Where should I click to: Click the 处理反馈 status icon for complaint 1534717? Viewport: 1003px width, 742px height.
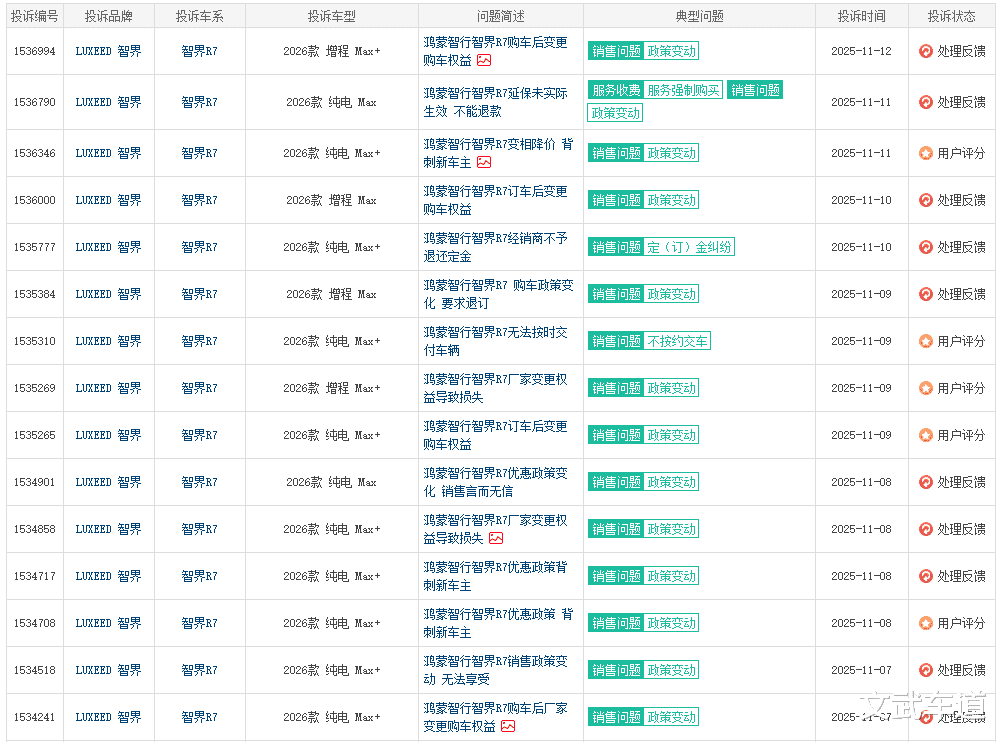coord(926,576)
